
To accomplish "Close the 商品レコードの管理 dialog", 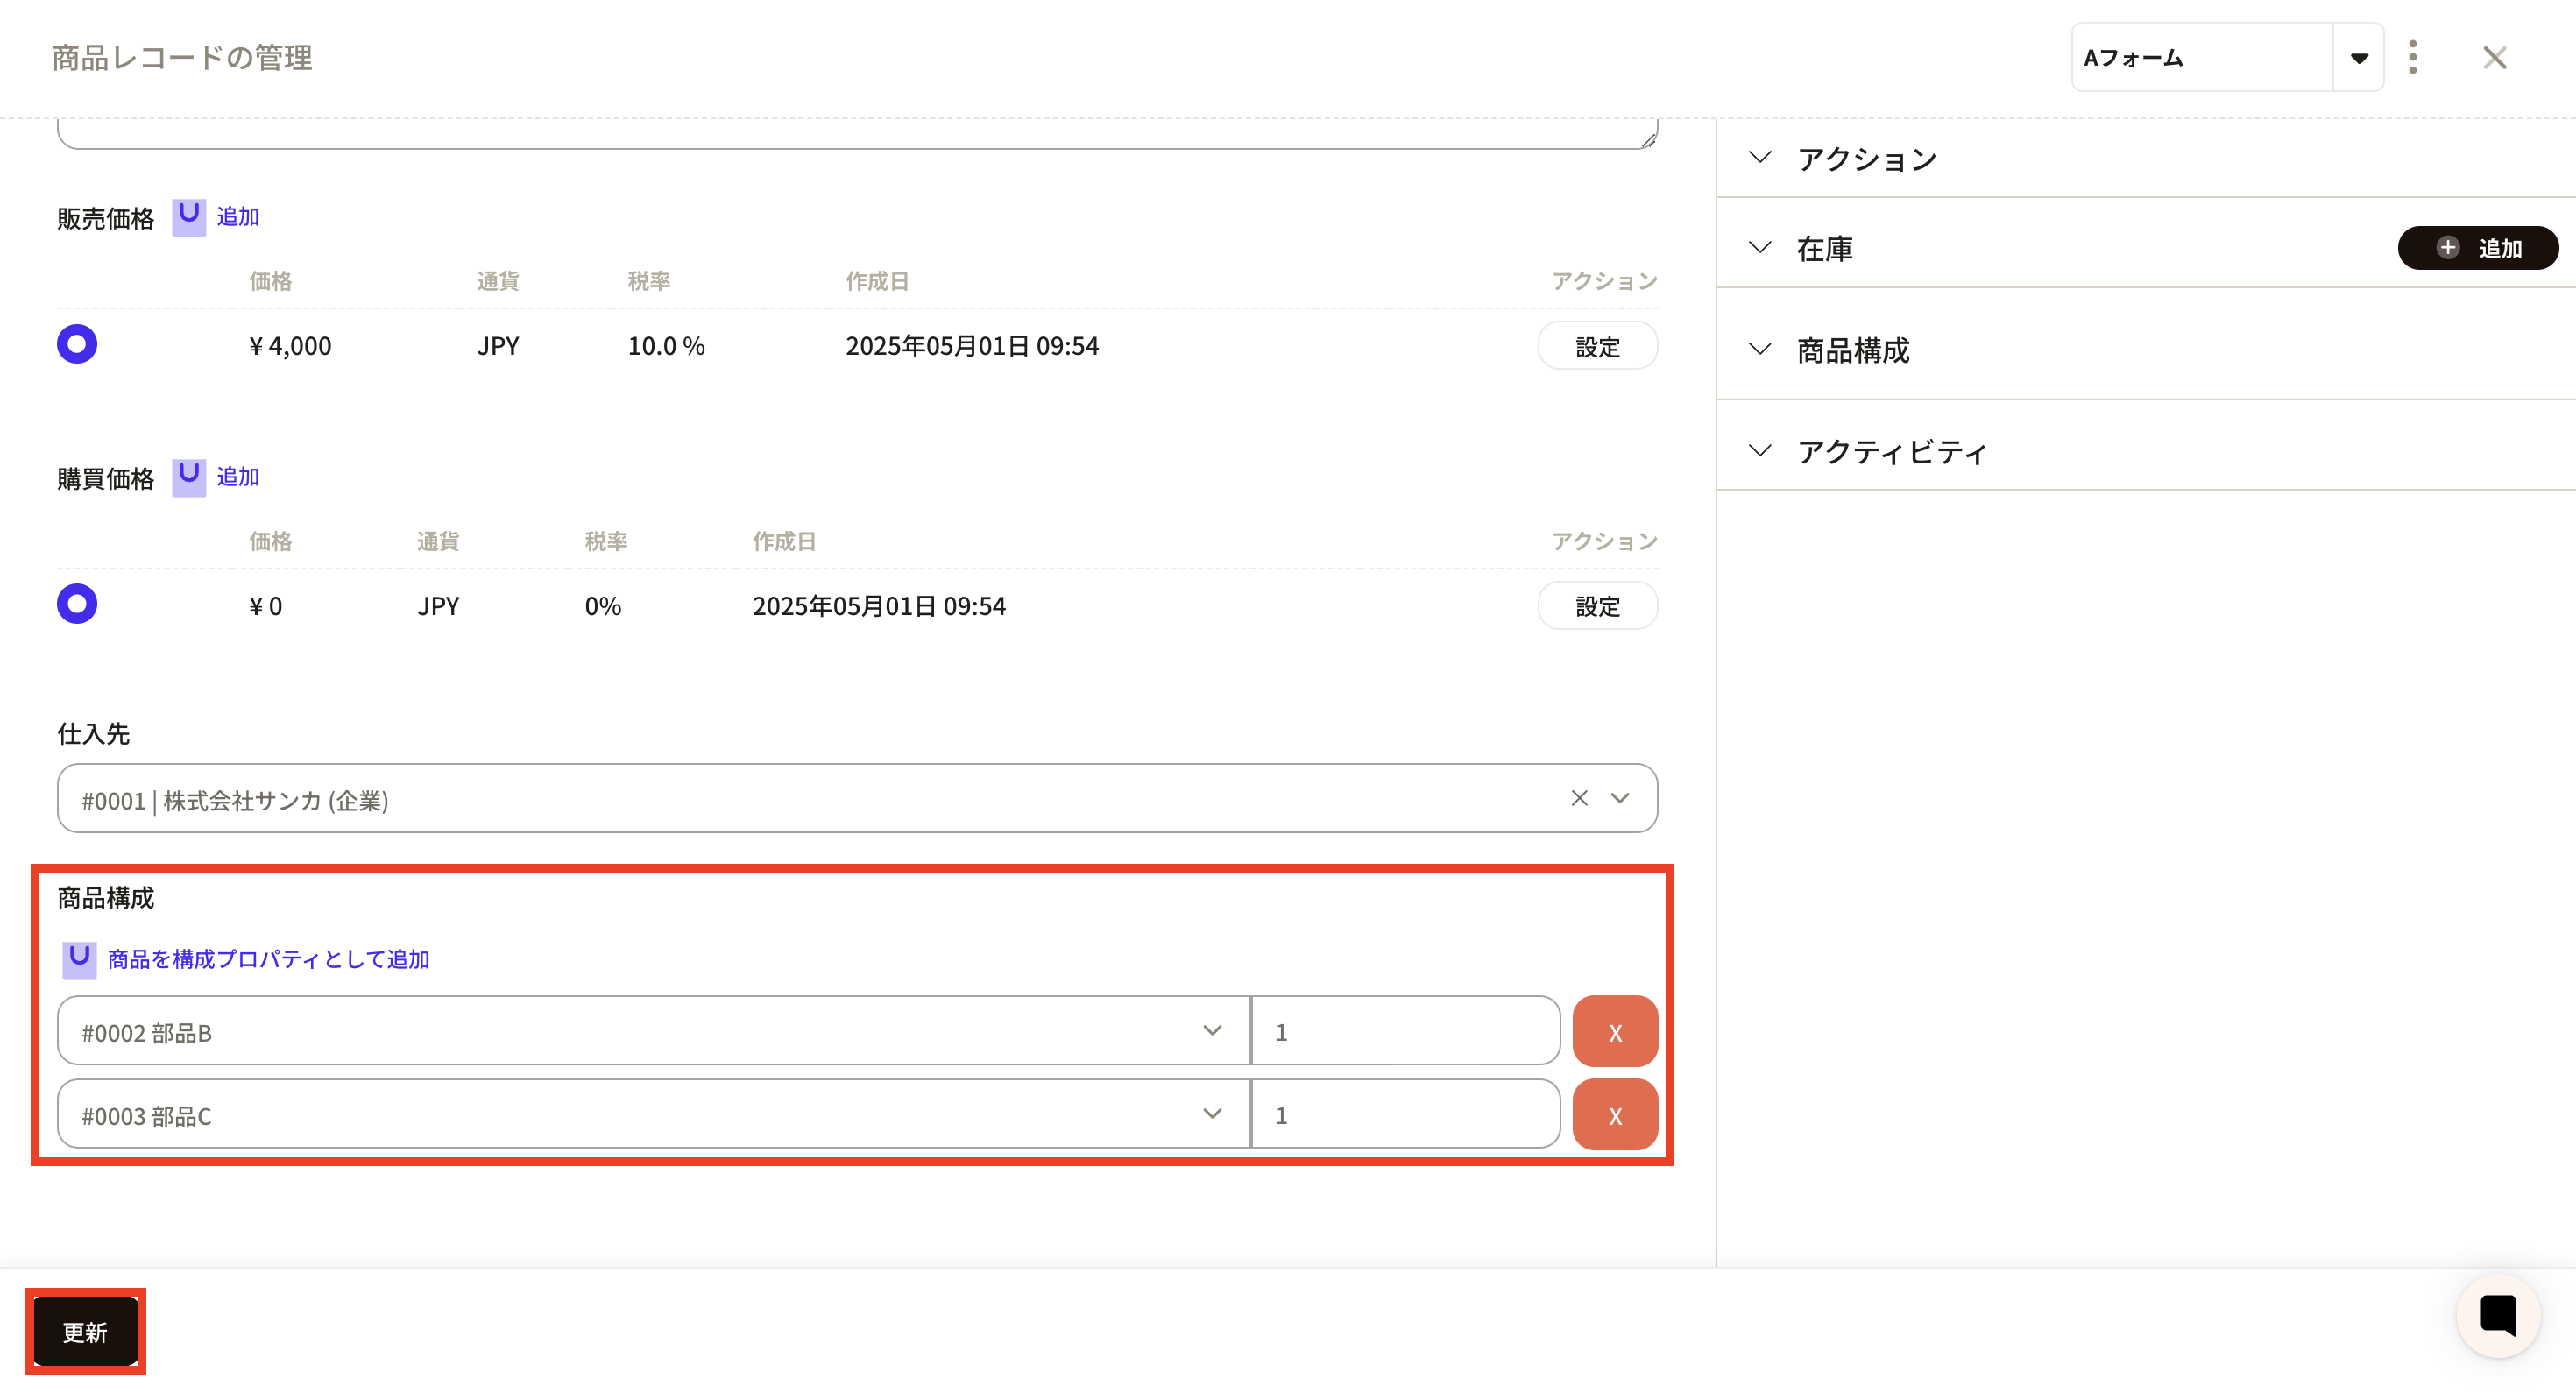I will point(2494,57).
